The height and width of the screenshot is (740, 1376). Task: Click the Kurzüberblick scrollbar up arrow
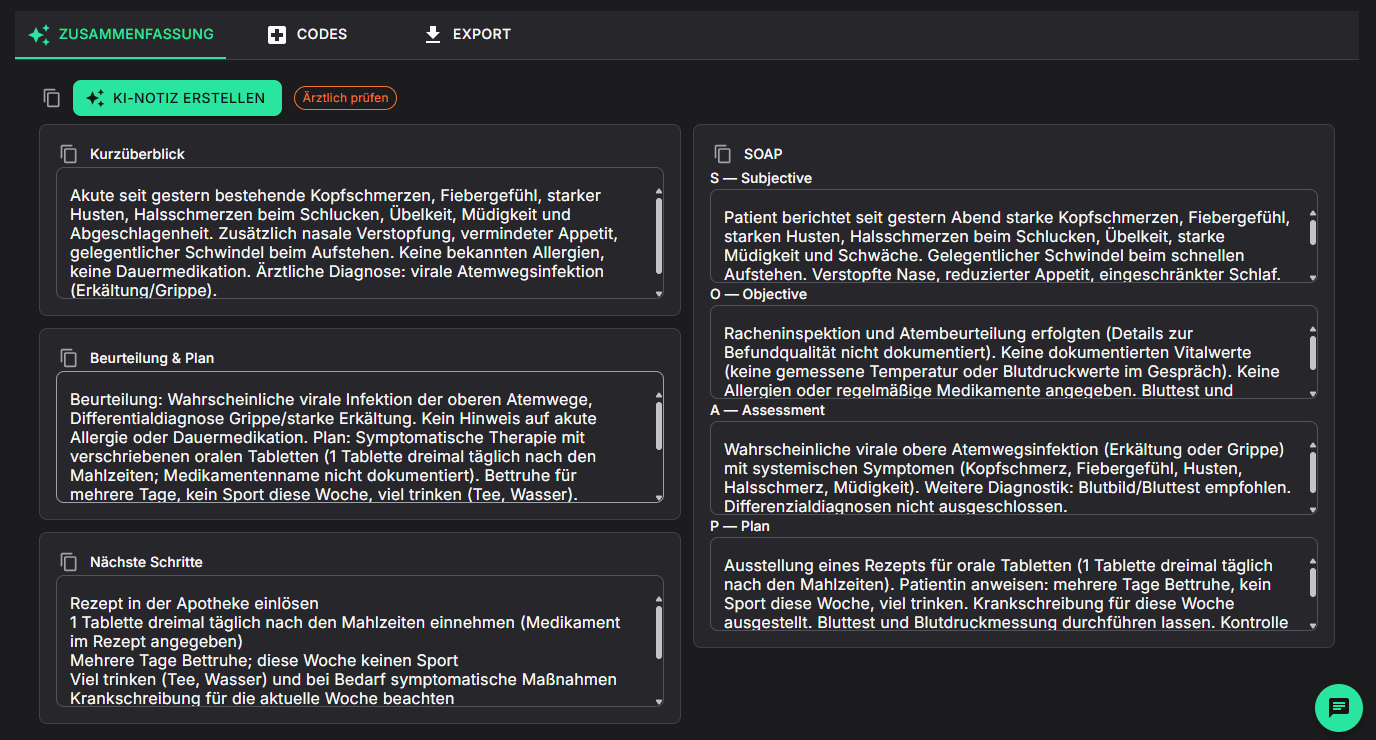point(658,191)
